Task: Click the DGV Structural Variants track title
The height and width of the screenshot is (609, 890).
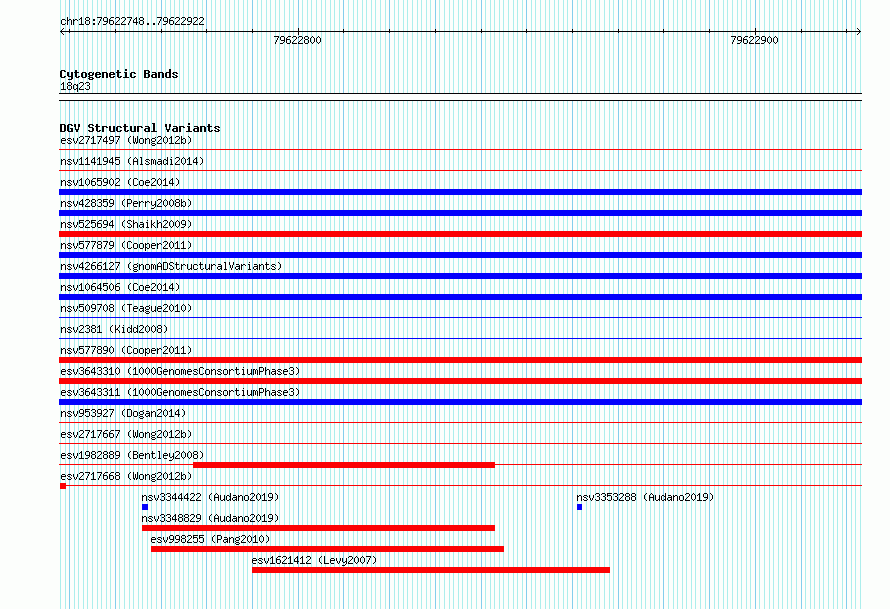Action: [x=140, y=128]
